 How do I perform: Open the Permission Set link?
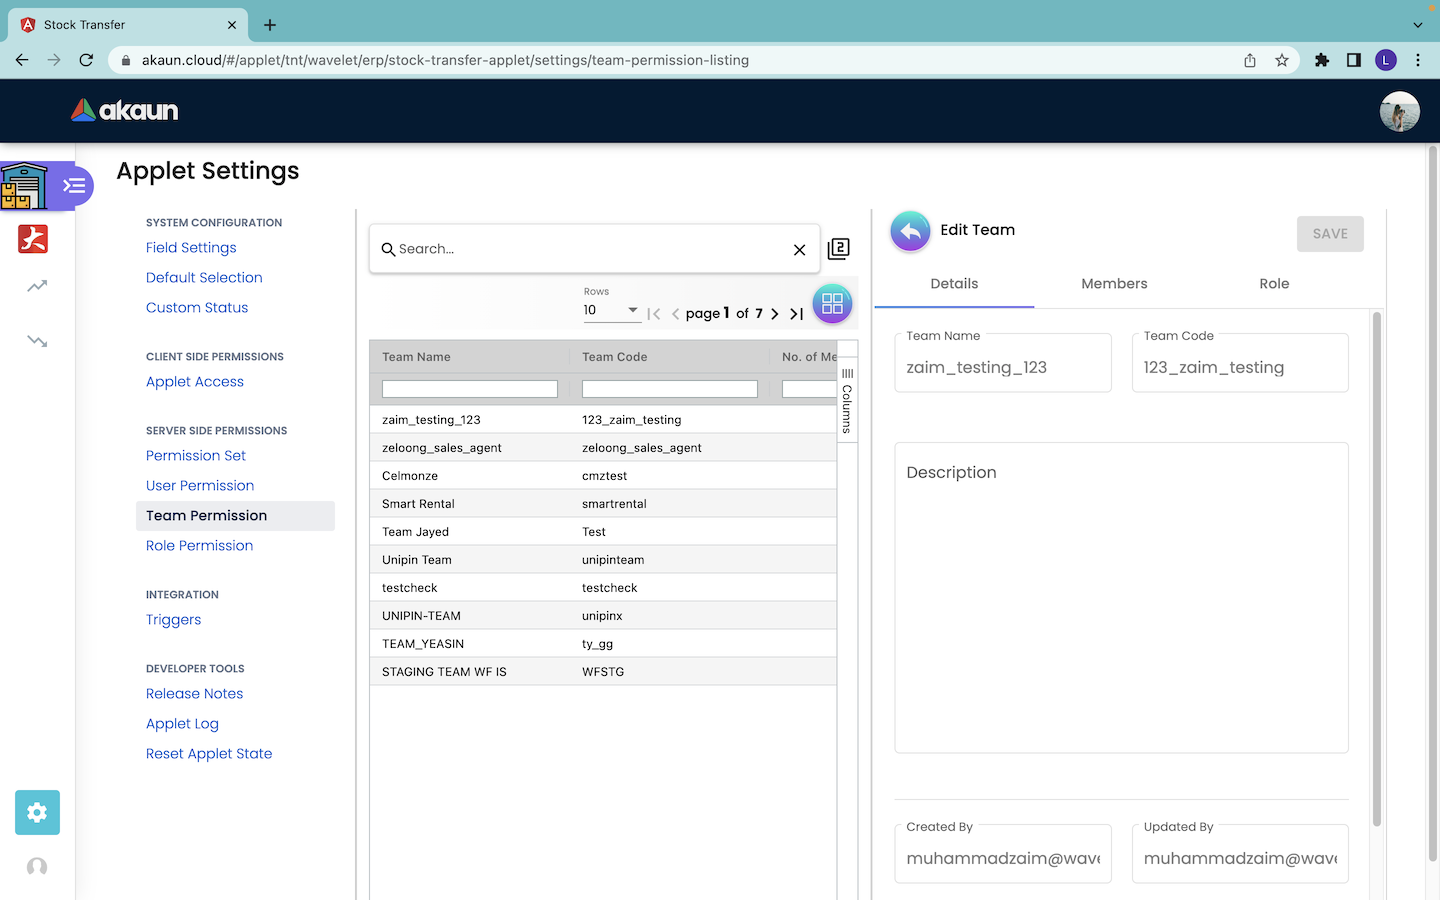pyautogui.click(x=196, y=456)
